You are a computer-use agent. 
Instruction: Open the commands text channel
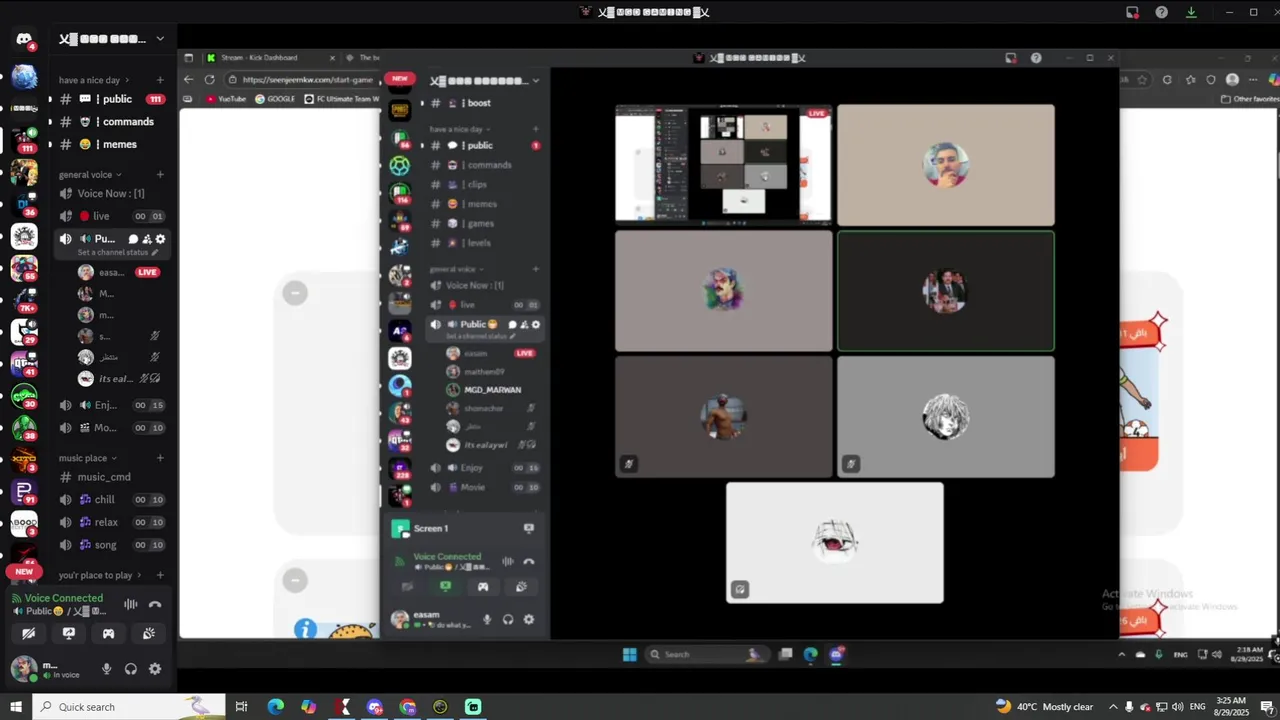110,122
